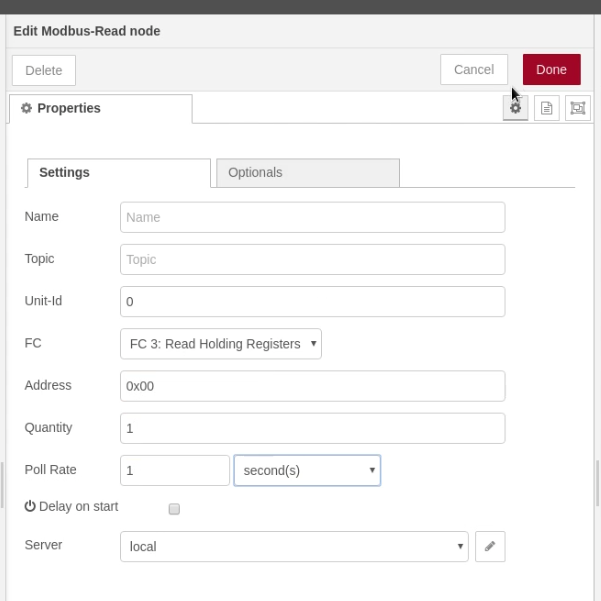Screen dimensions: 601x601
Task: Select the Settings tab
Action: click(x=118, y=173)
